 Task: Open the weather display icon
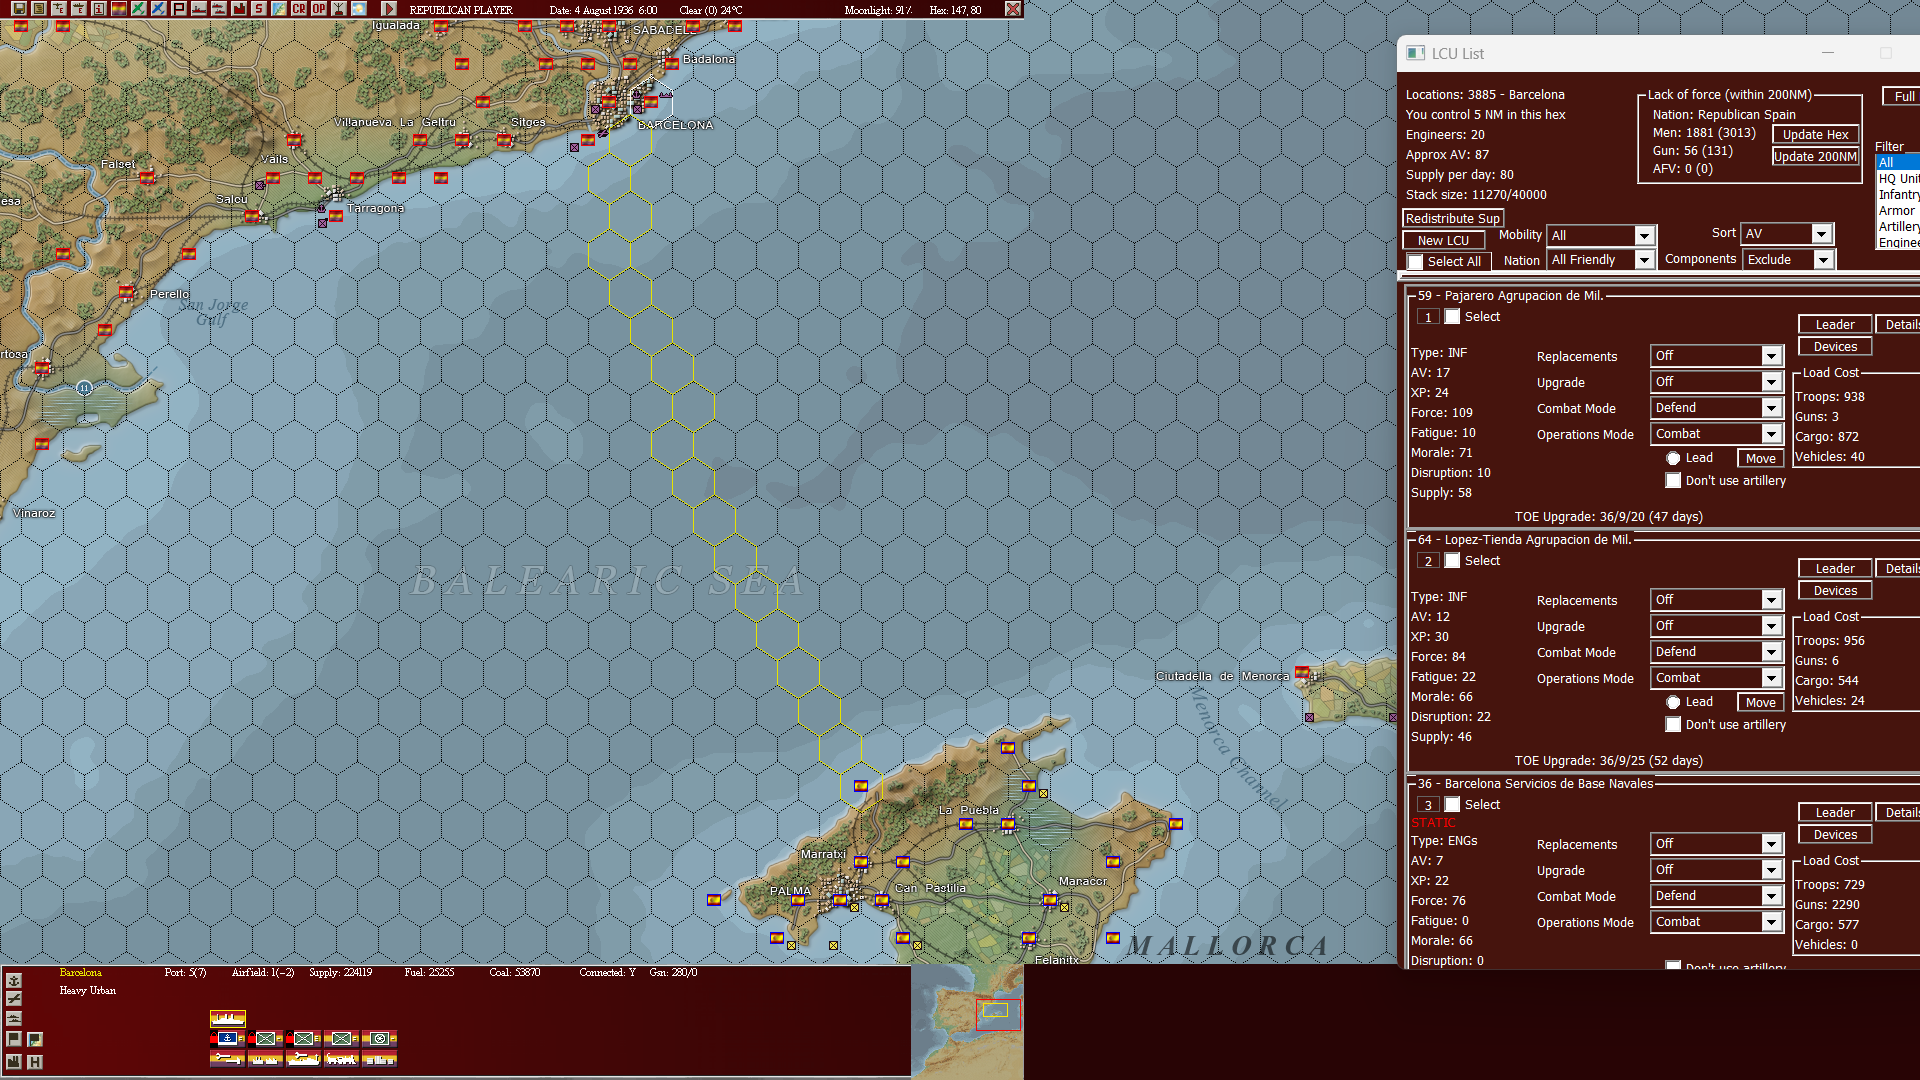pos(358,9)
